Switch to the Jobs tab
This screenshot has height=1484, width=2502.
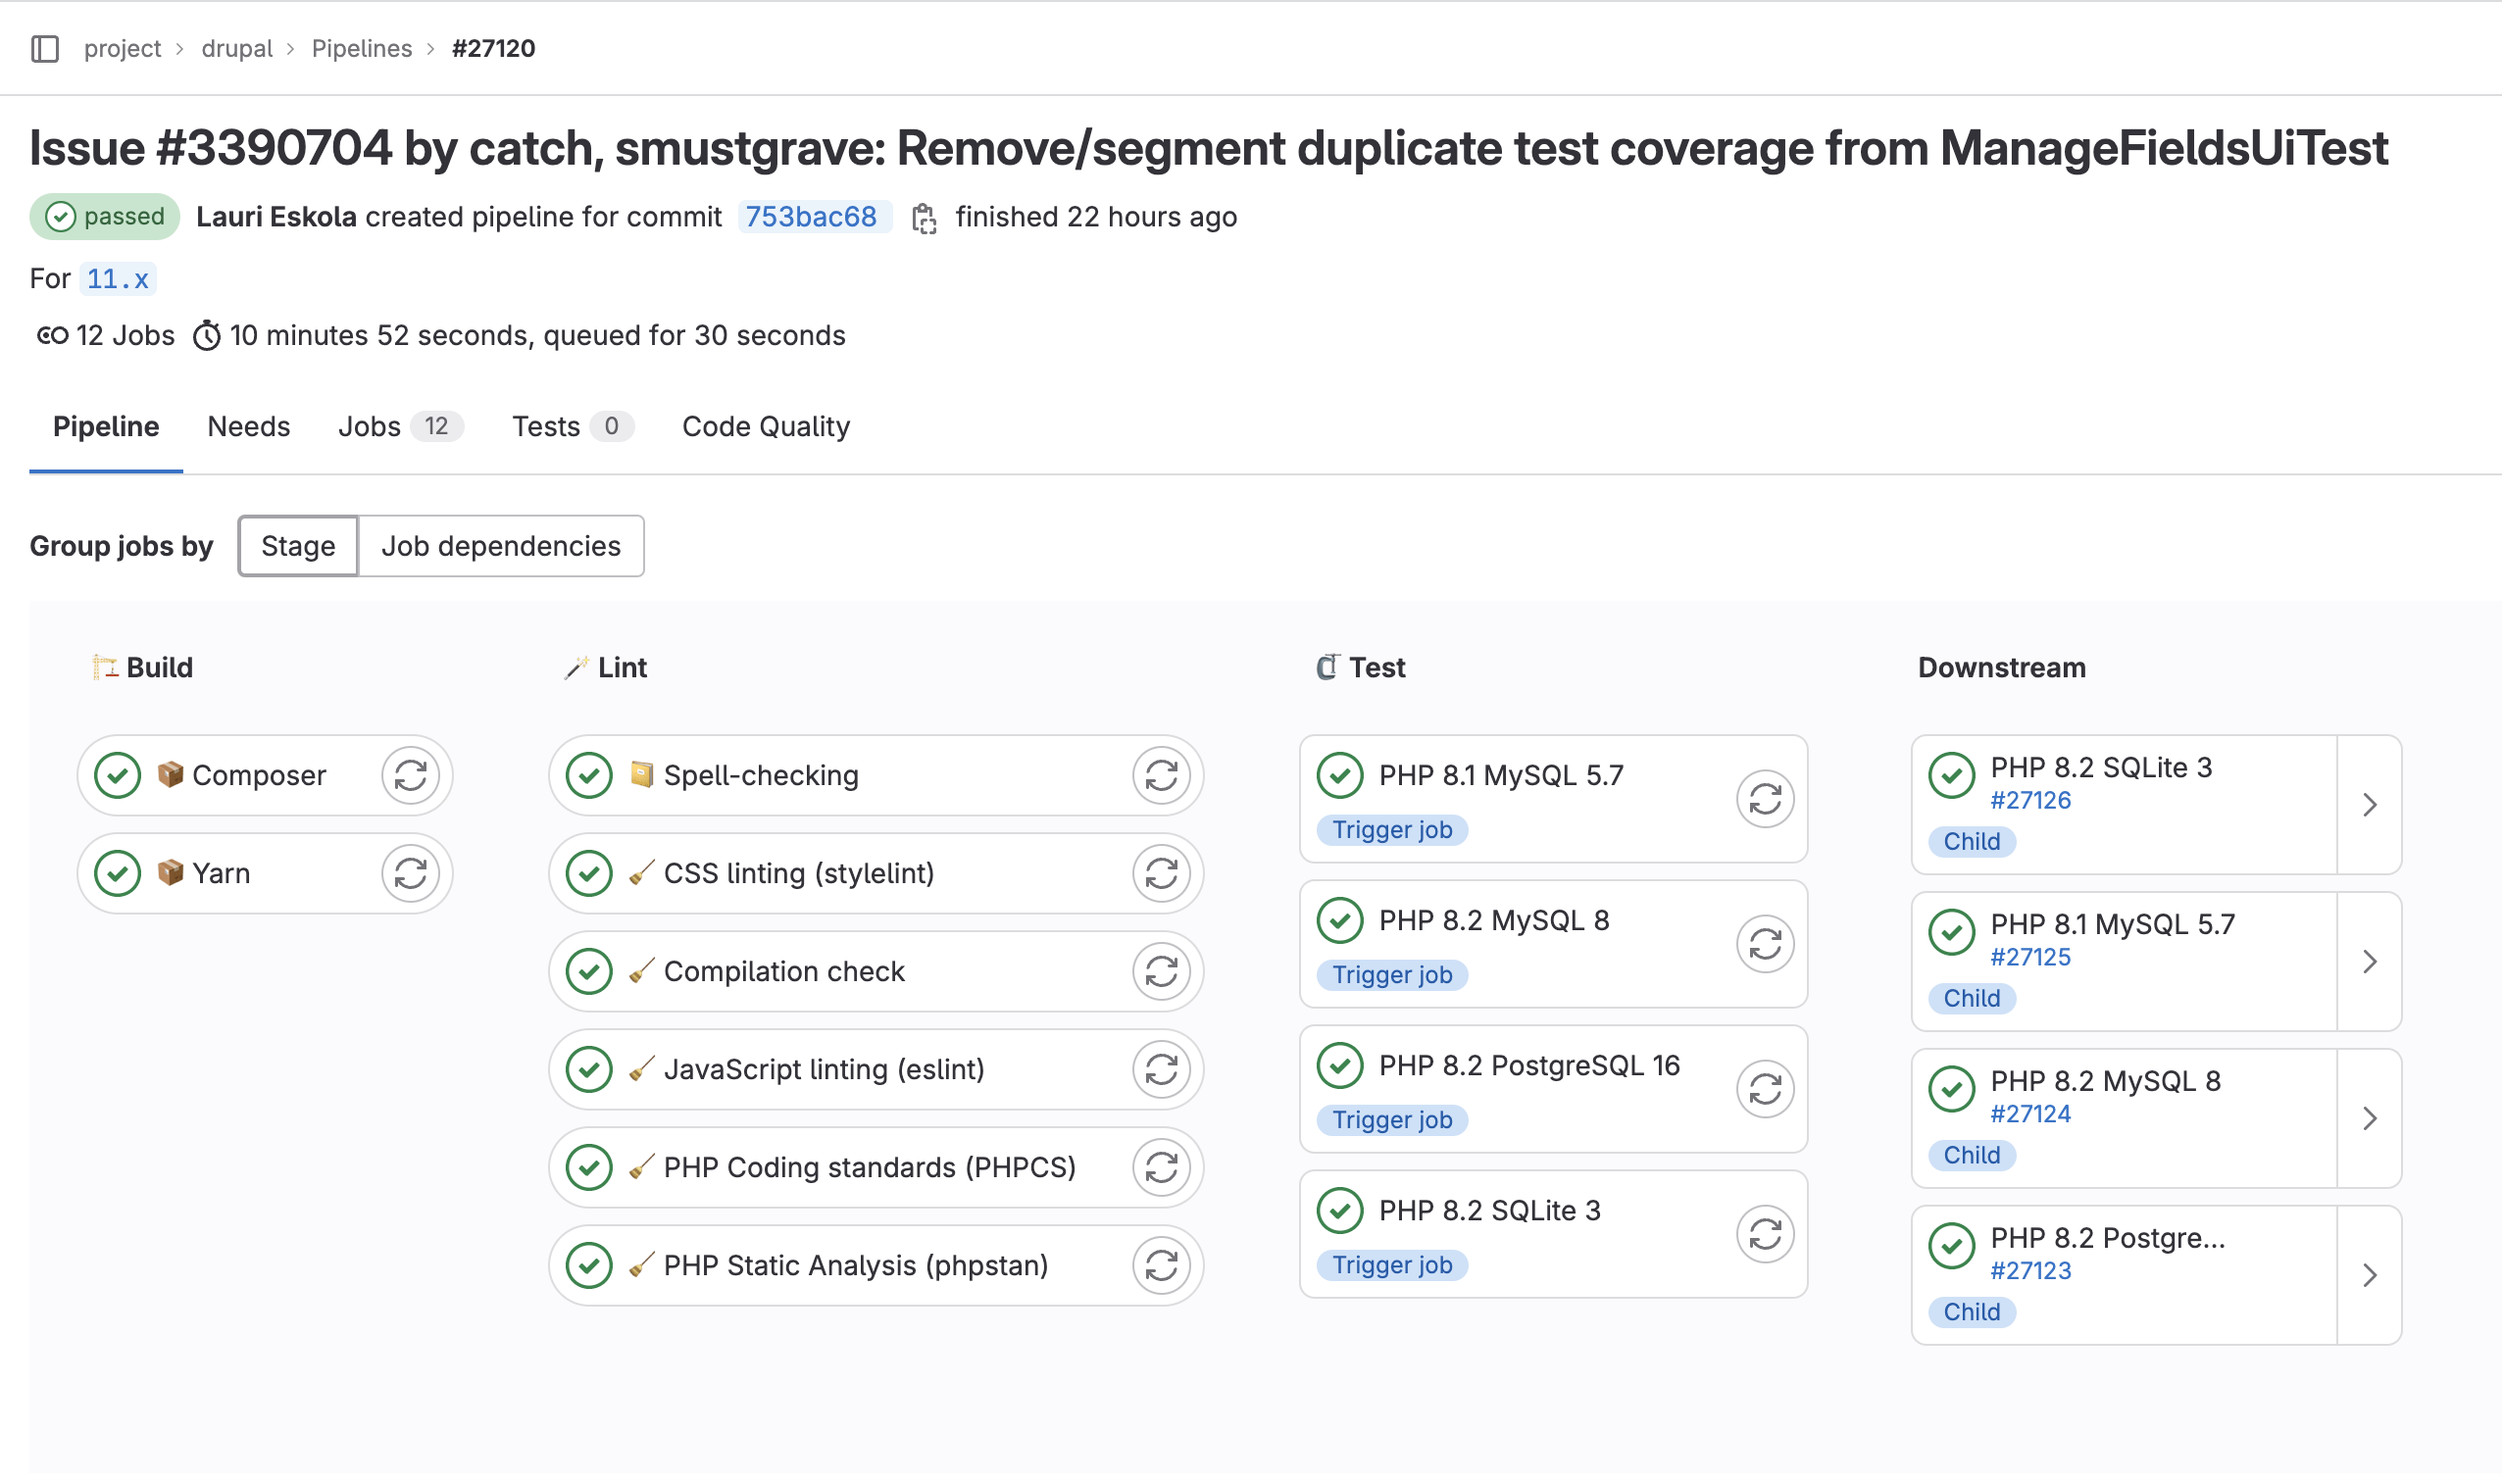tap(369, 426)
